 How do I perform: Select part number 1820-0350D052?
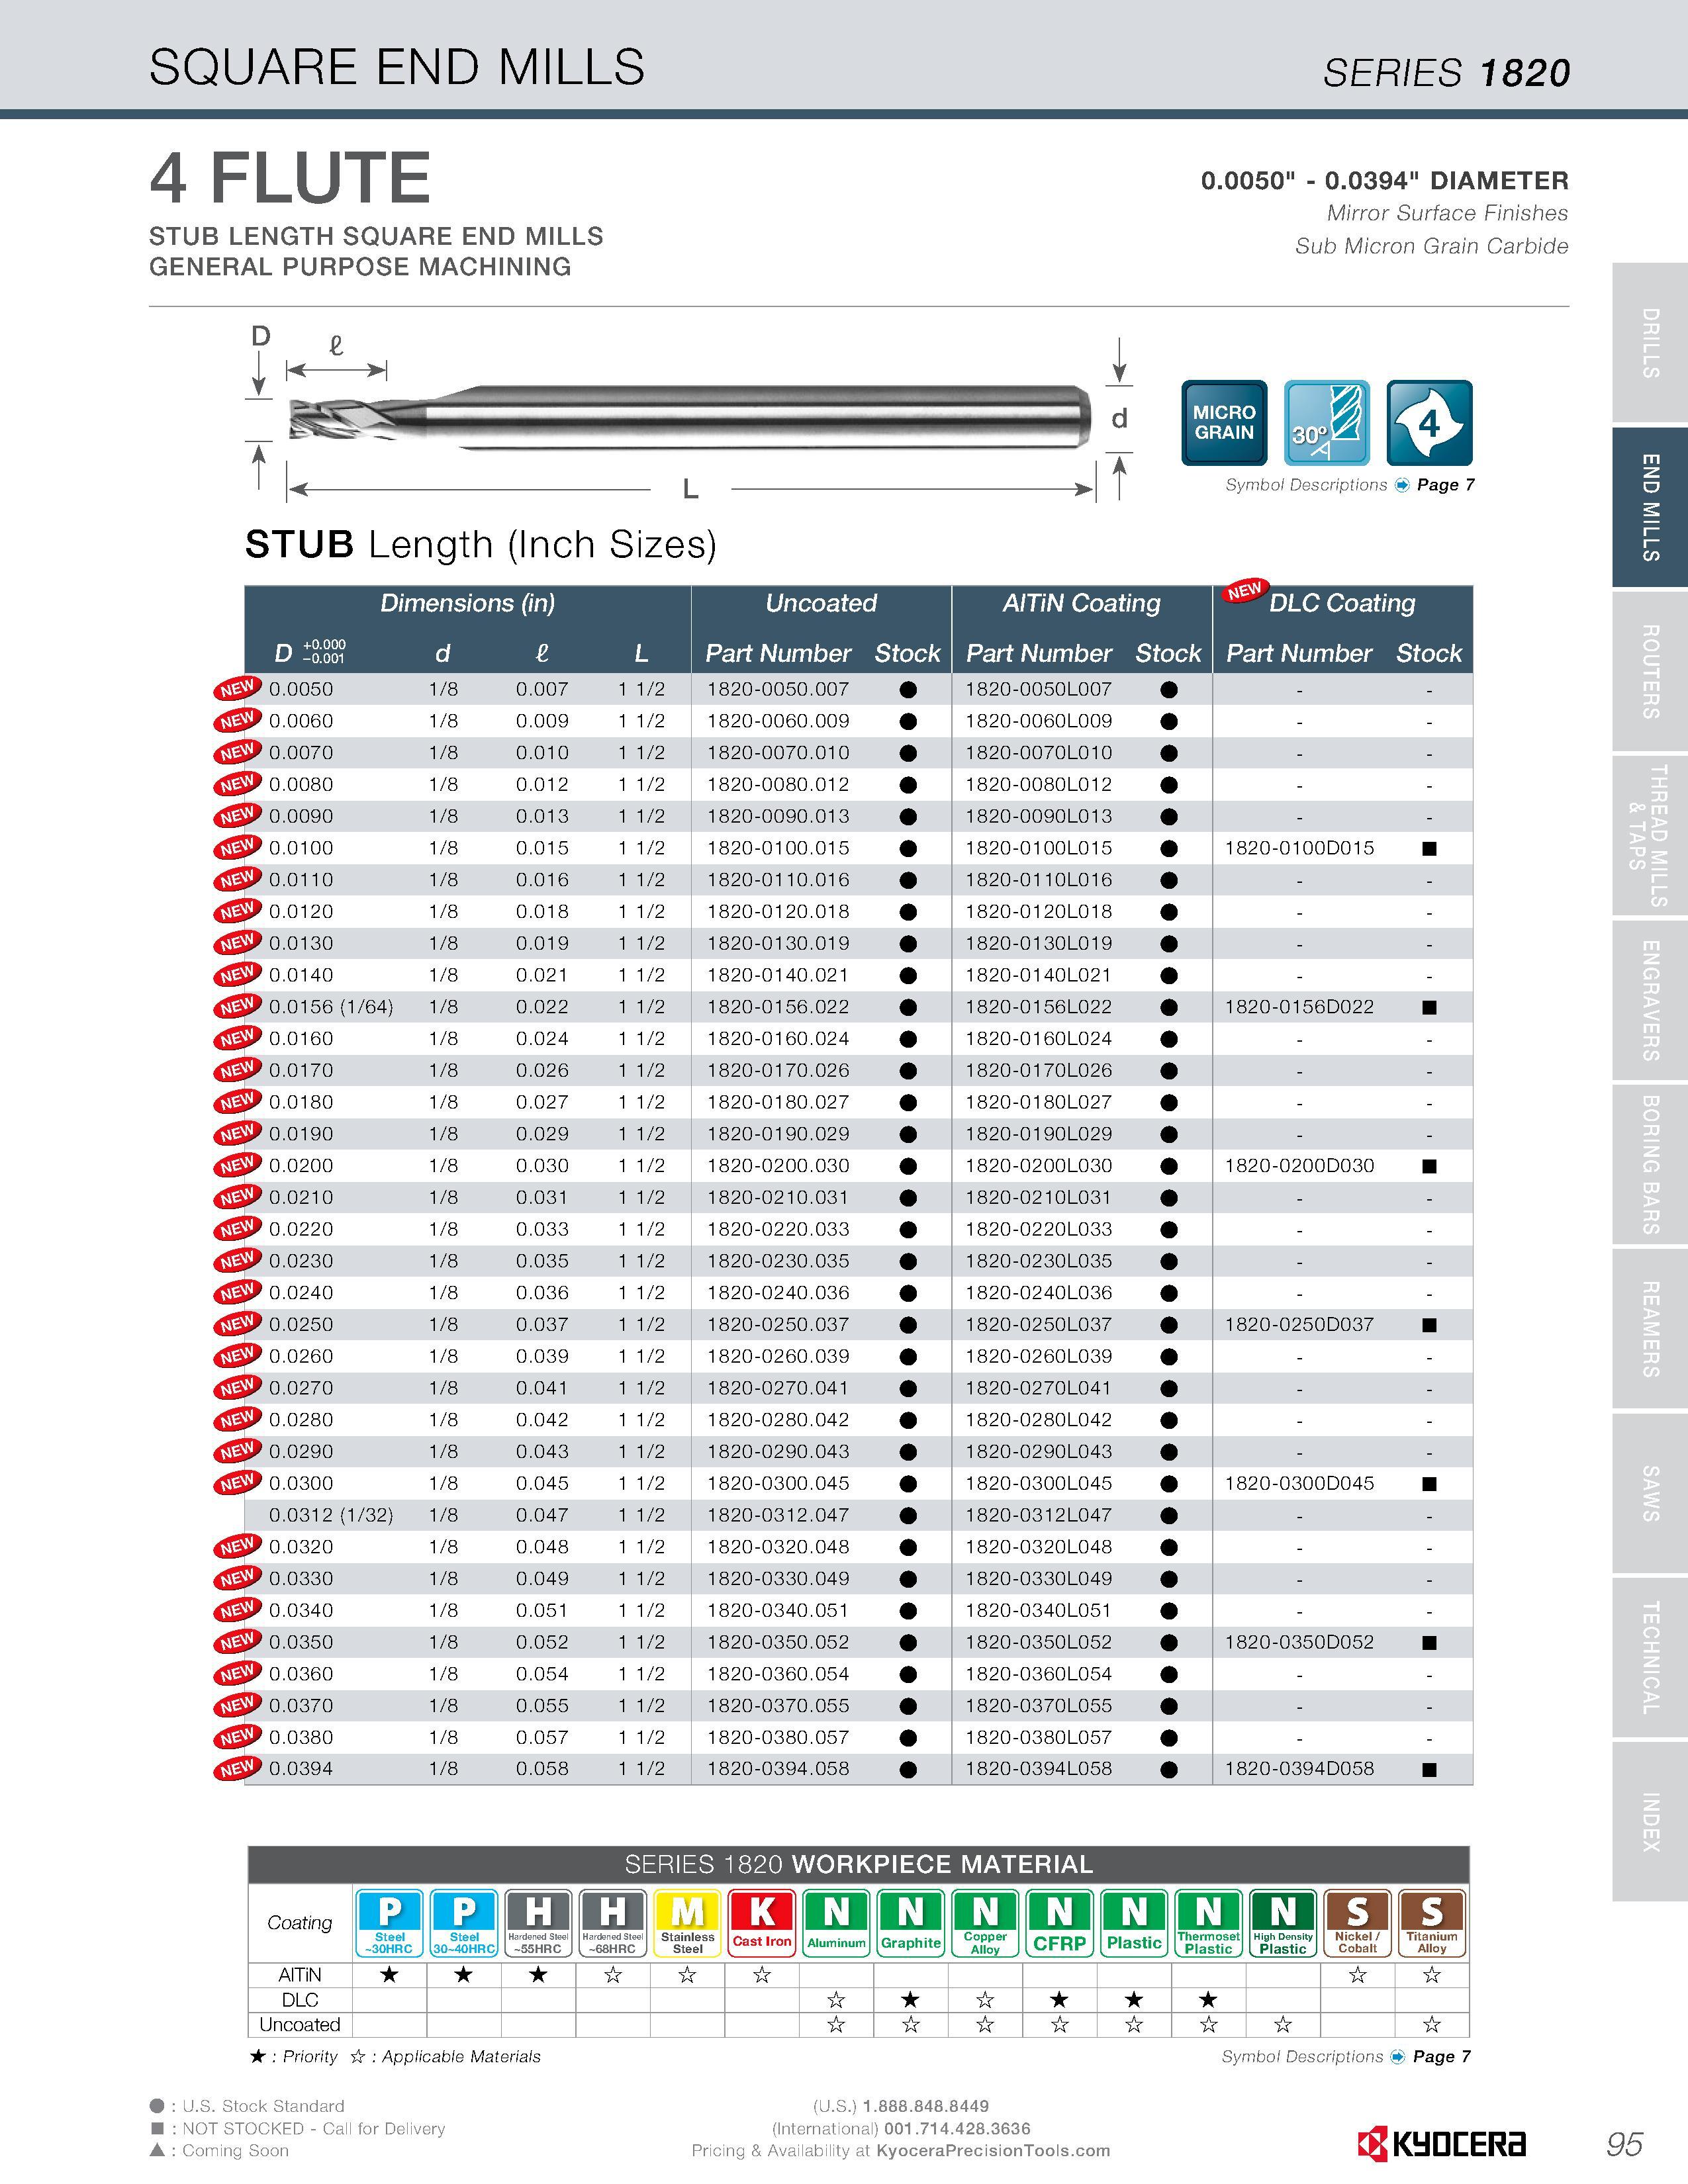(1299, 1642)
